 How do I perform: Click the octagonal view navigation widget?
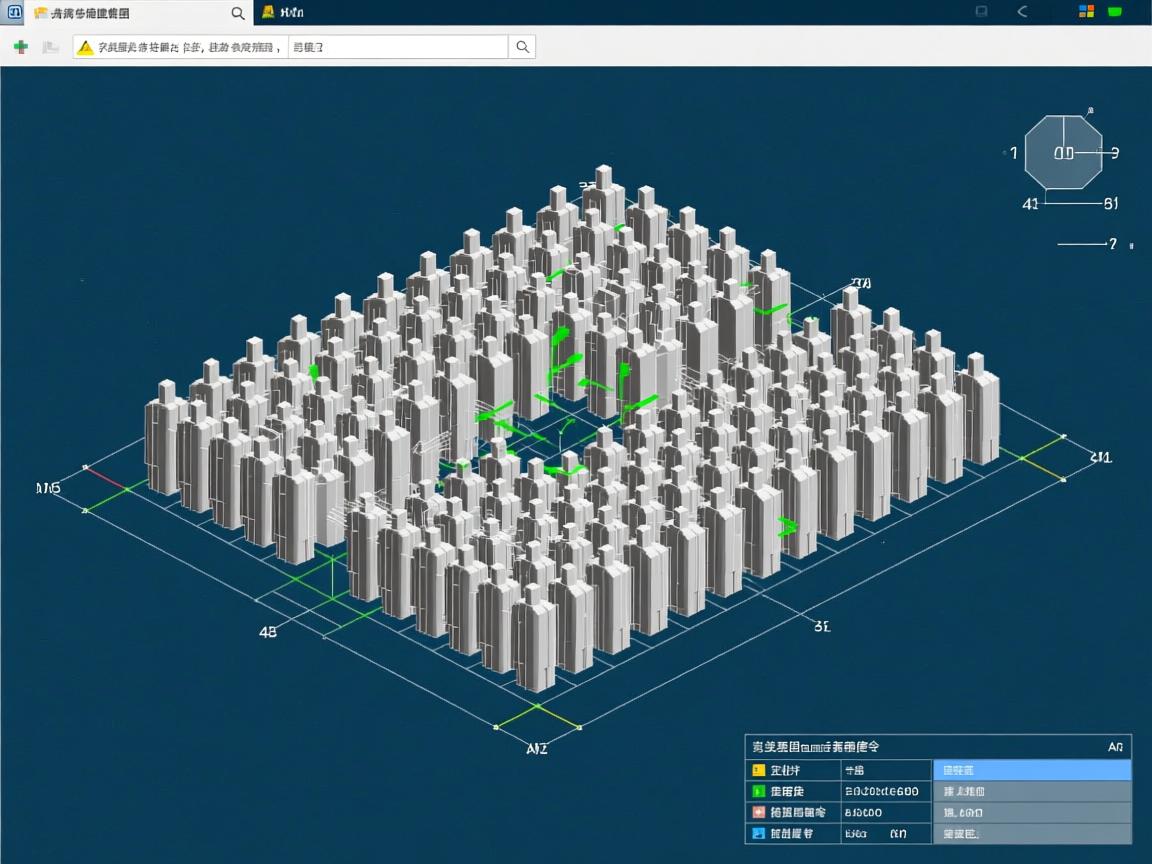(1064, 152)
